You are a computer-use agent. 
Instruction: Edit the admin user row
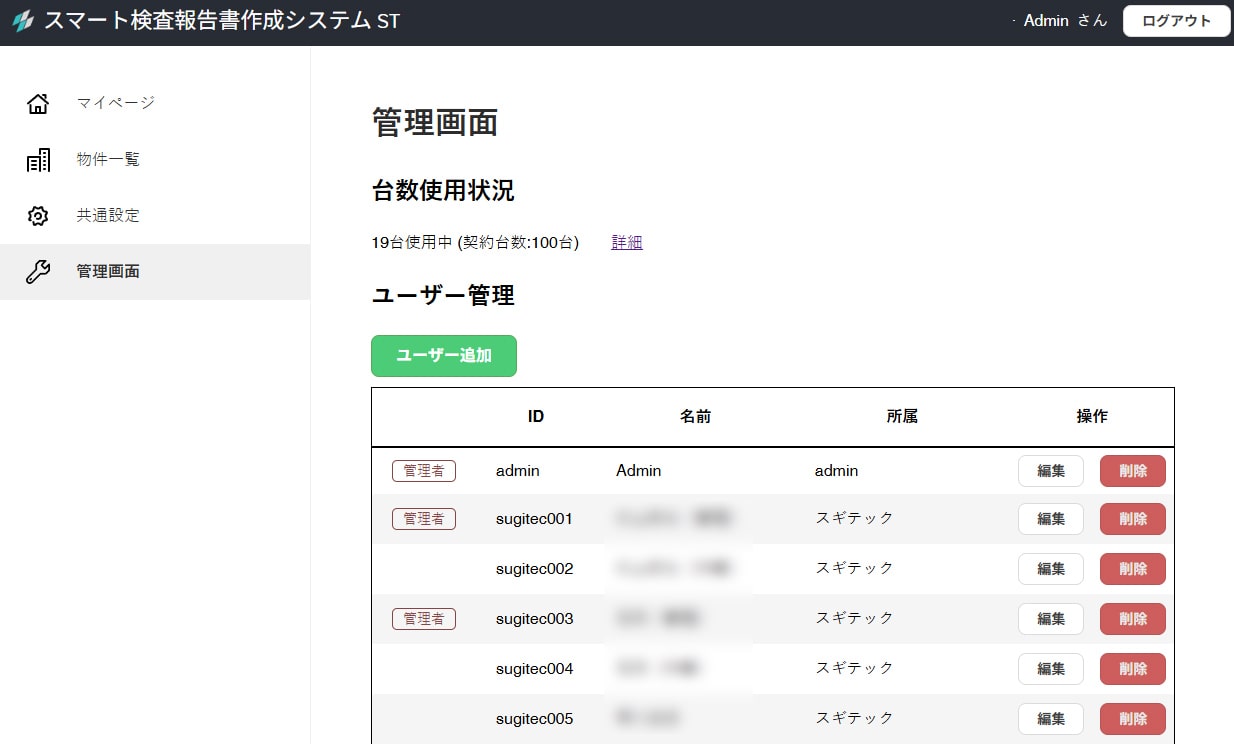tap(1050, 471)
